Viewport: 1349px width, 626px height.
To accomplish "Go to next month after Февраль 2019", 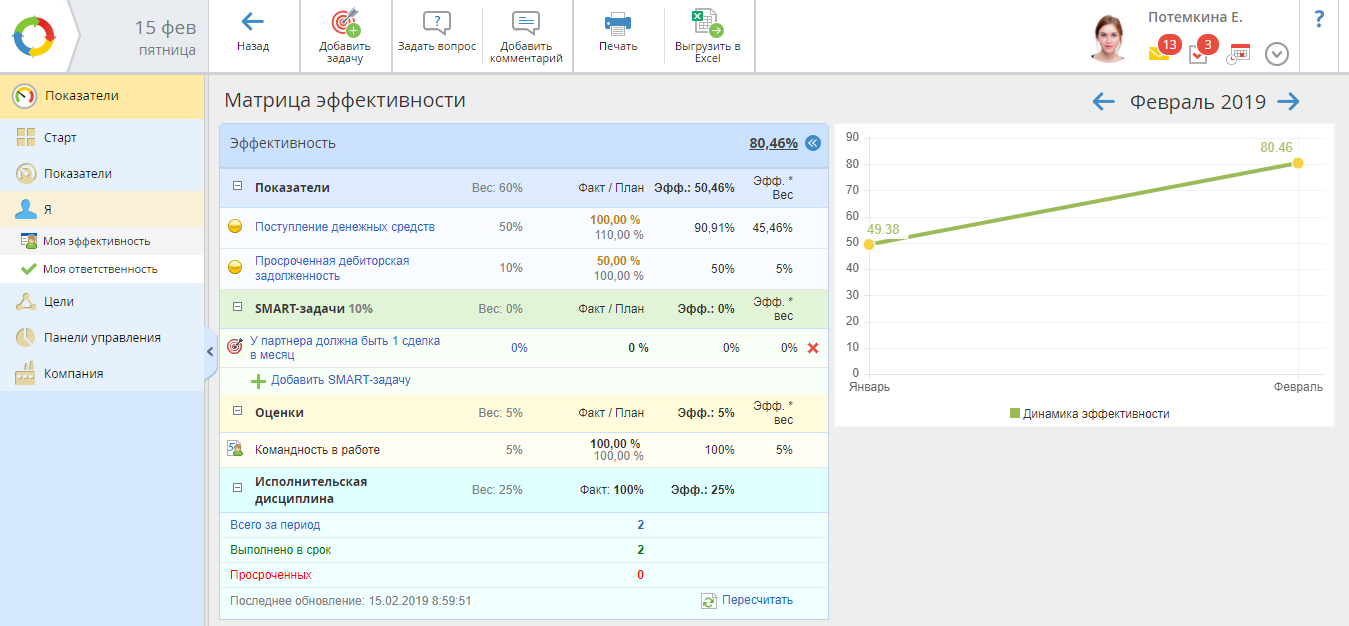I will (1289, 101).
